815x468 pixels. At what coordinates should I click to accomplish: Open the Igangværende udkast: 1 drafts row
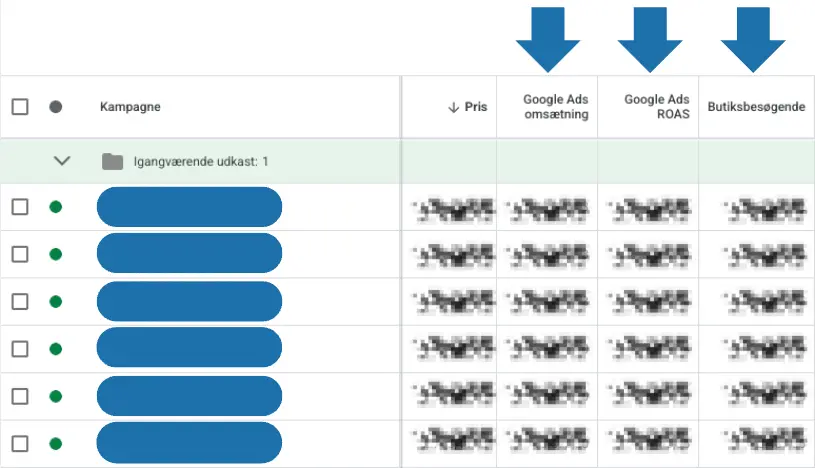point(200,161)
